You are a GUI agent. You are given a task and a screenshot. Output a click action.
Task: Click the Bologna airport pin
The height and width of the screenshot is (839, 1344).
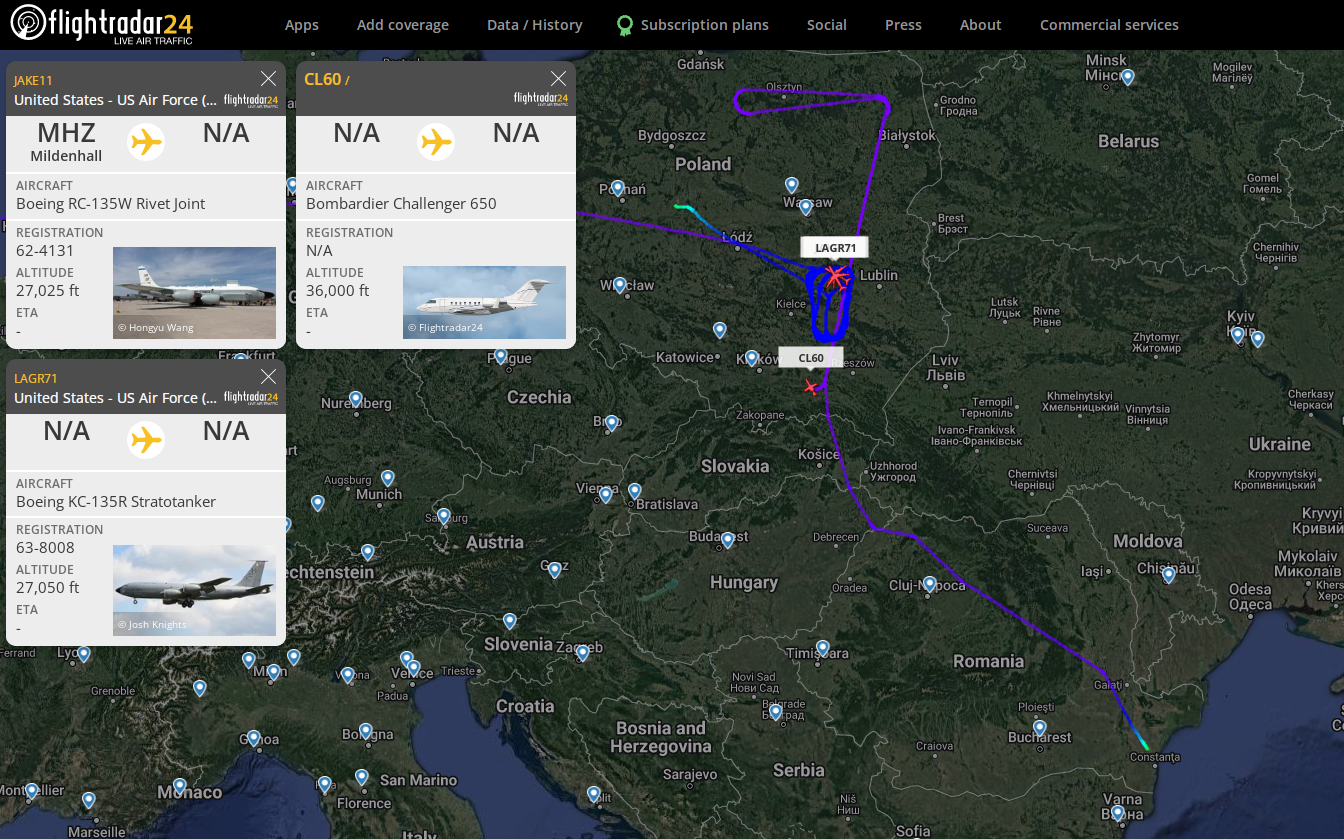(x=366, y=731)
